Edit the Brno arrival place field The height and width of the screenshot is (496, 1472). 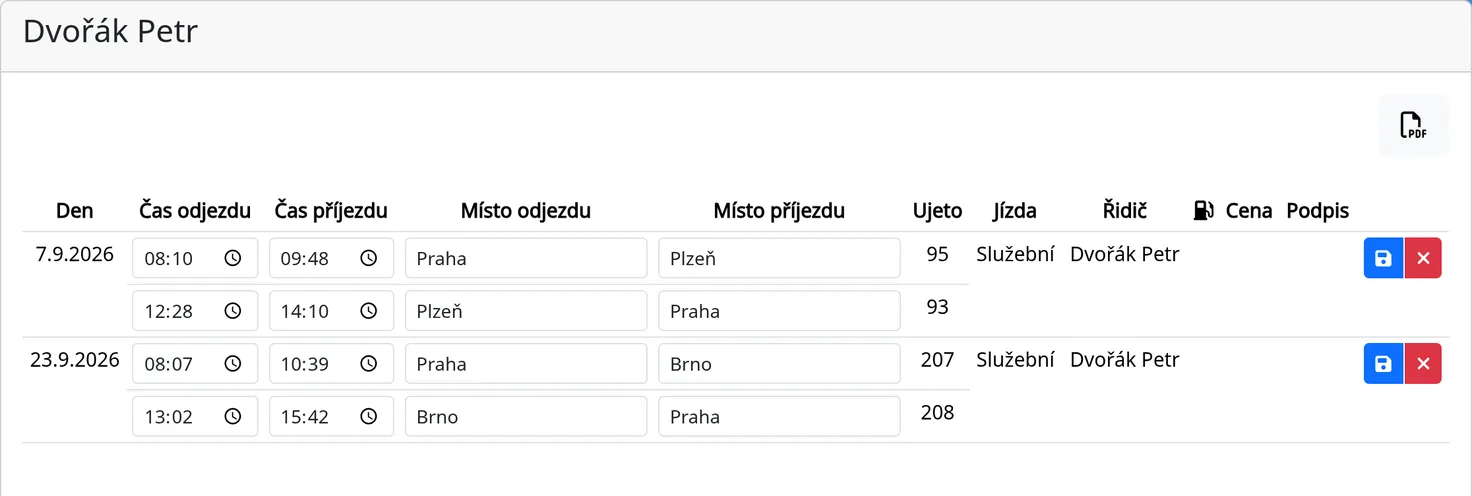pyautogui.click(x=779, y=364)
